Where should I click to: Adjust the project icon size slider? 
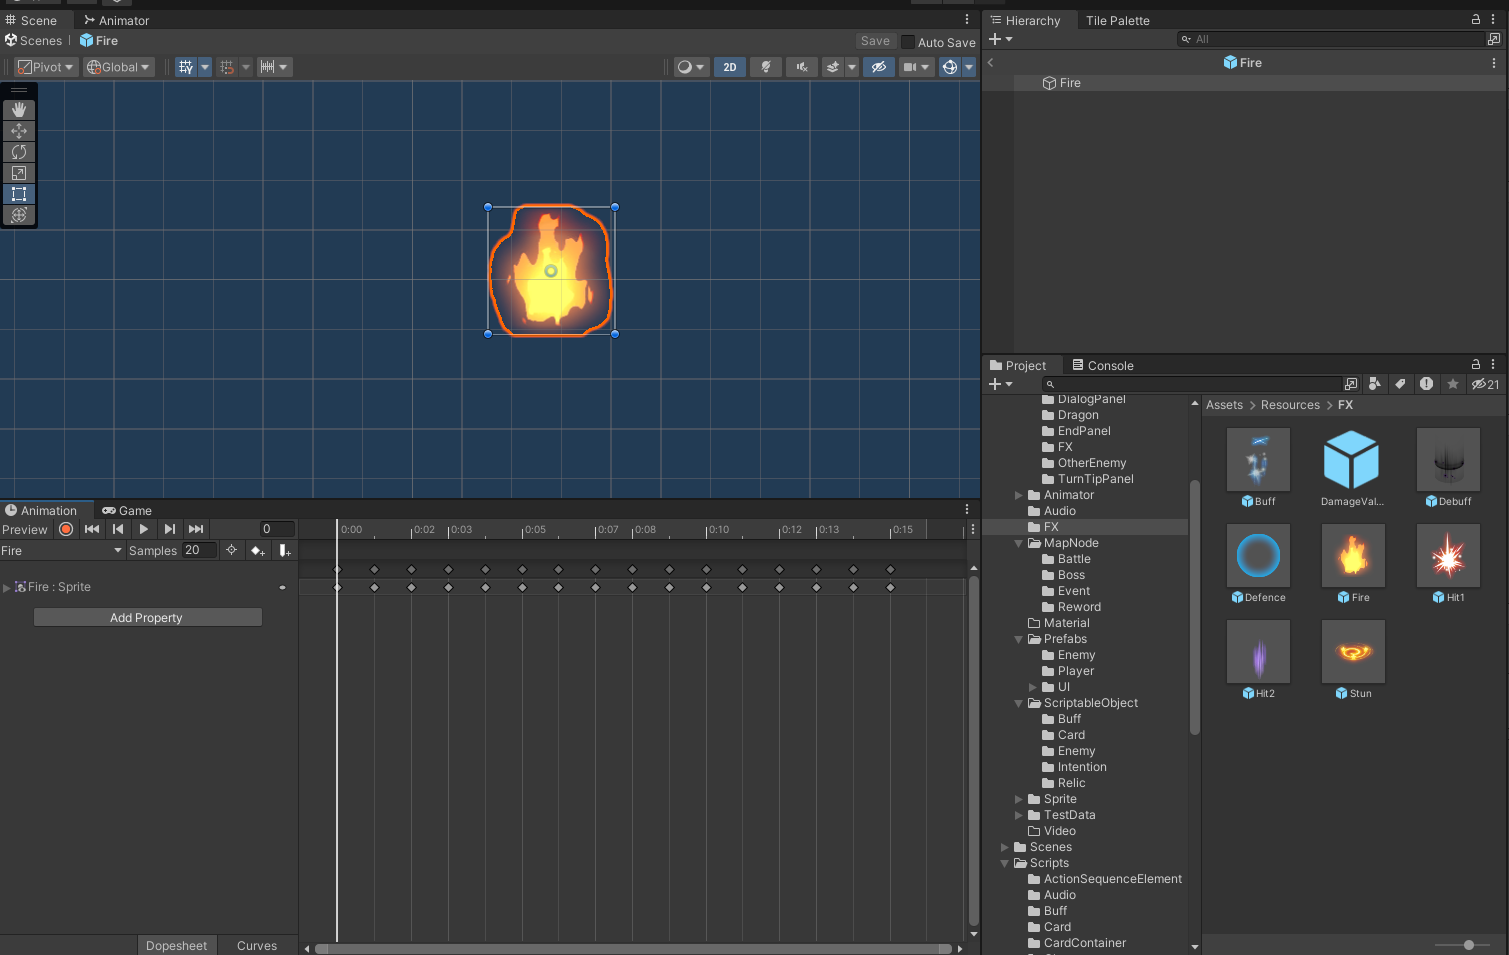tap(1468, 945)
